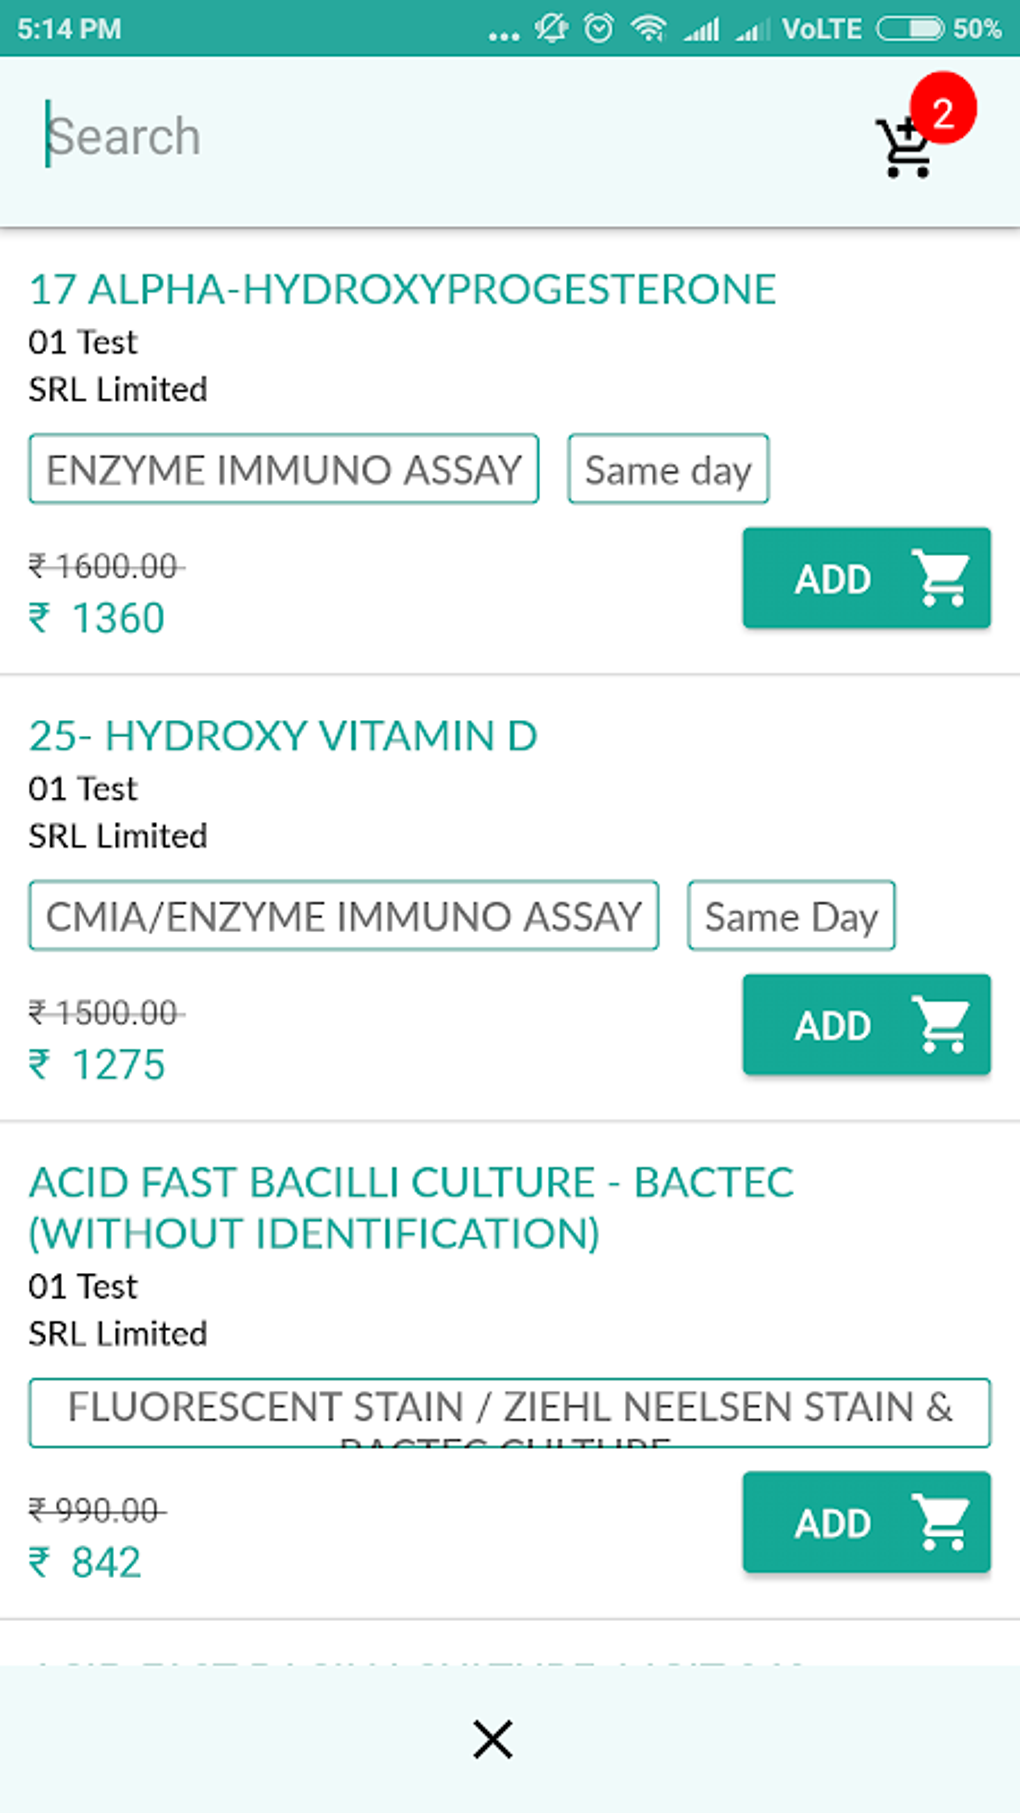1020x1813 pixels.
Task: Open 25- HYDROXY VITAMIN D test details
Action: click(283, 736)
